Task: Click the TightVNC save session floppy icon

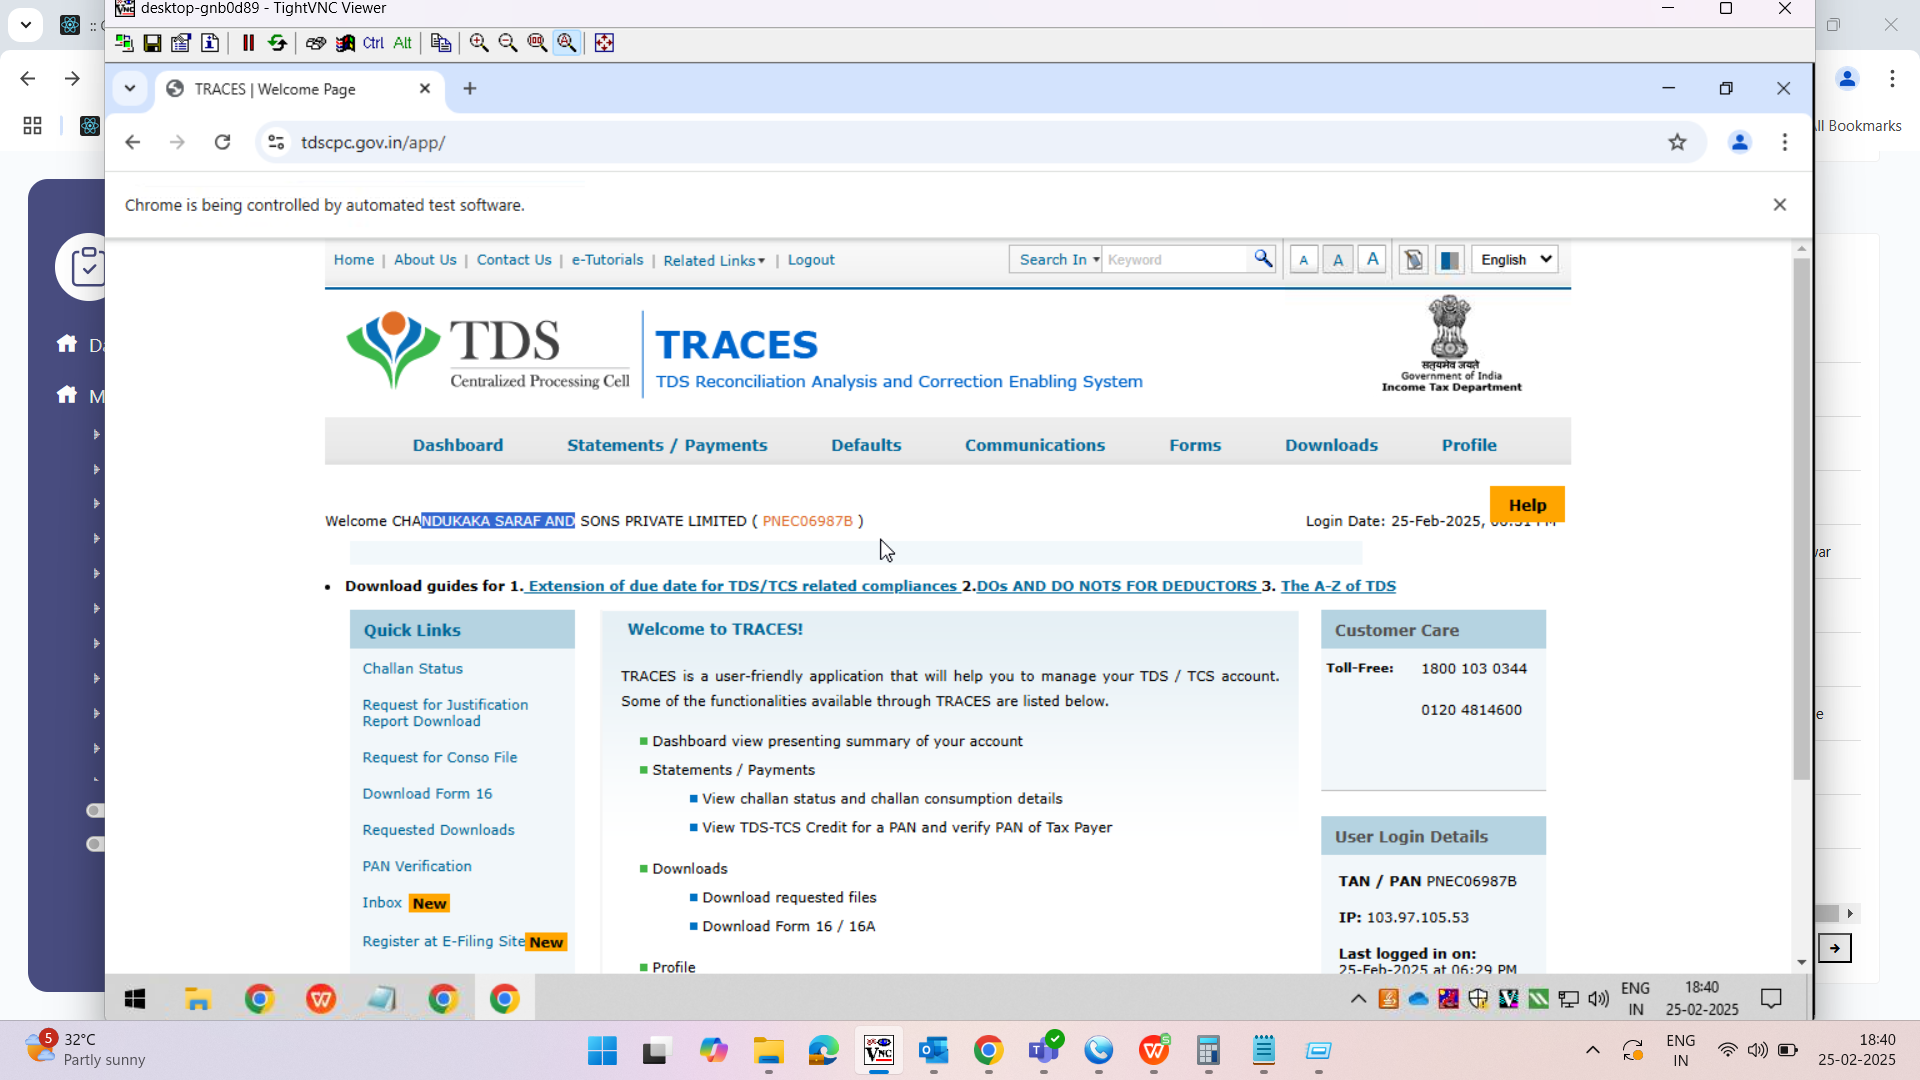Action: click(152, 43)
